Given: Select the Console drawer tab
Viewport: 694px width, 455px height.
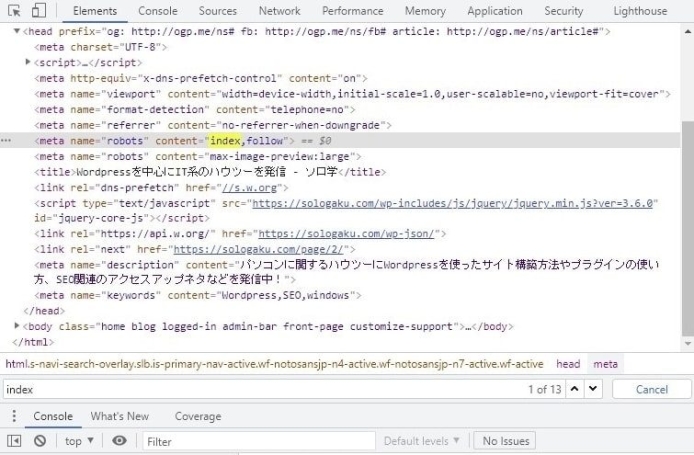Looking at the screenshot, I should [53, 416].
